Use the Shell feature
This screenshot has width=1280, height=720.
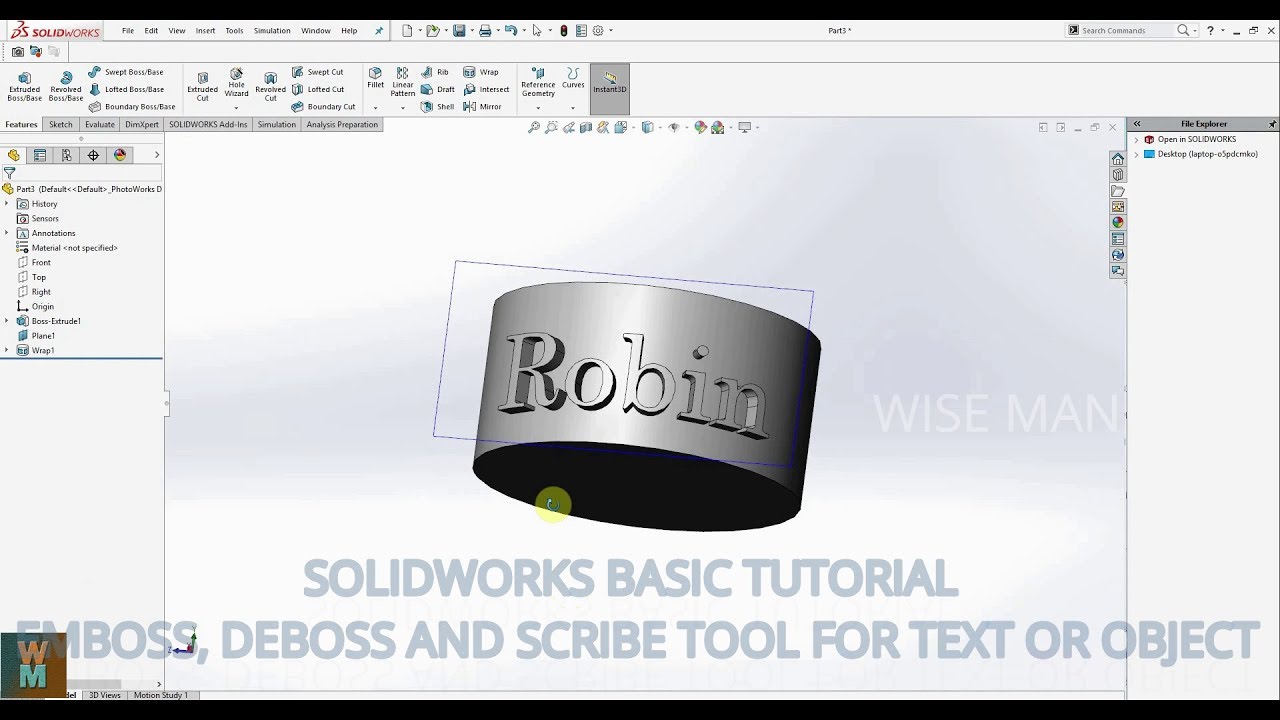(x=437, y=106)
